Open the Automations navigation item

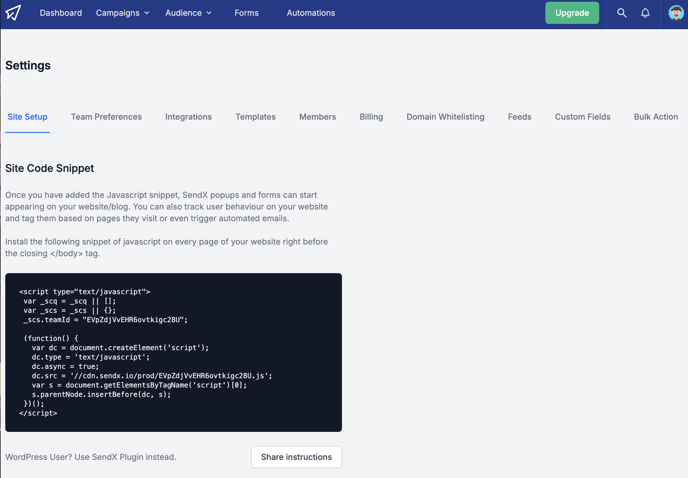pyautogui.click(x=311, y=13)
